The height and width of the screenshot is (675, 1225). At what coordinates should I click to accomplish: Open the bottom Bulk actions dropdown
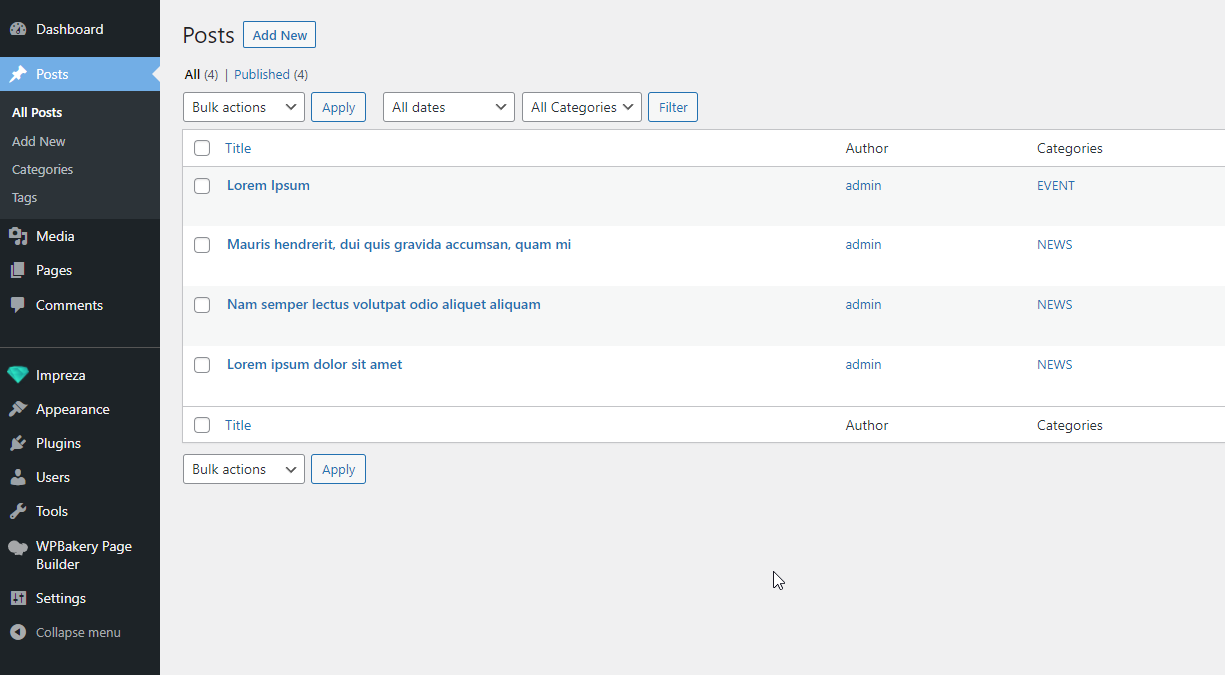[x=244, y=469]
